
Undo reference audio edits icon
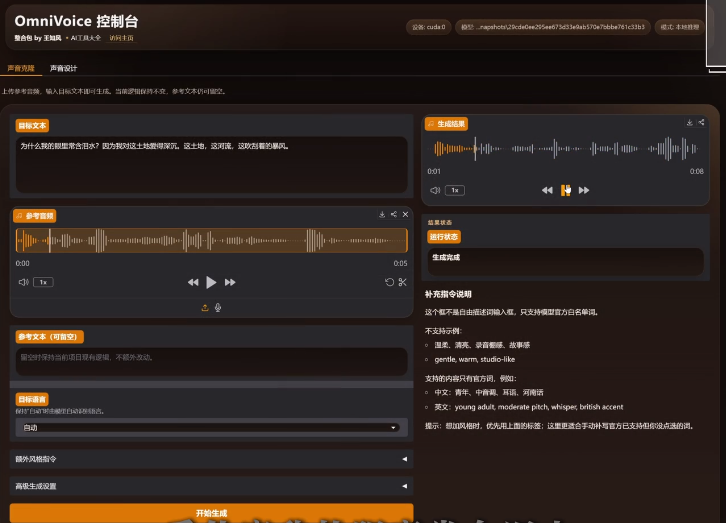pyautogui.click(x=389, y=282)
